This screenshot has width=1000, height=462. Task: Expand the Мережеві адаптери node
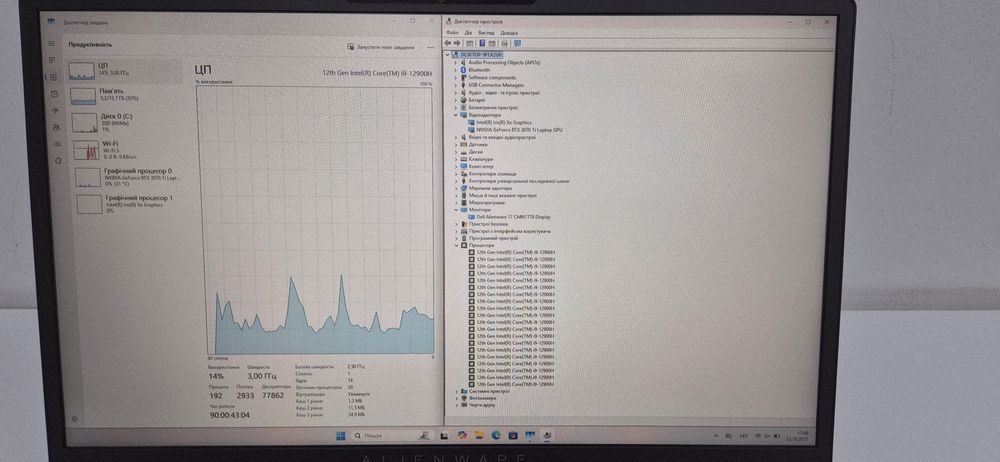(x=456, y=188)
